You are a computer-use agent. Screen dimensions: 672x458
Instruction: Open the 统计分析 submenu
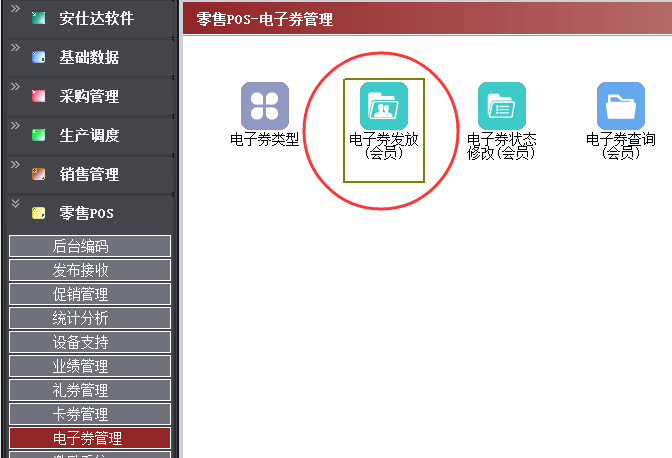(90, 318)
